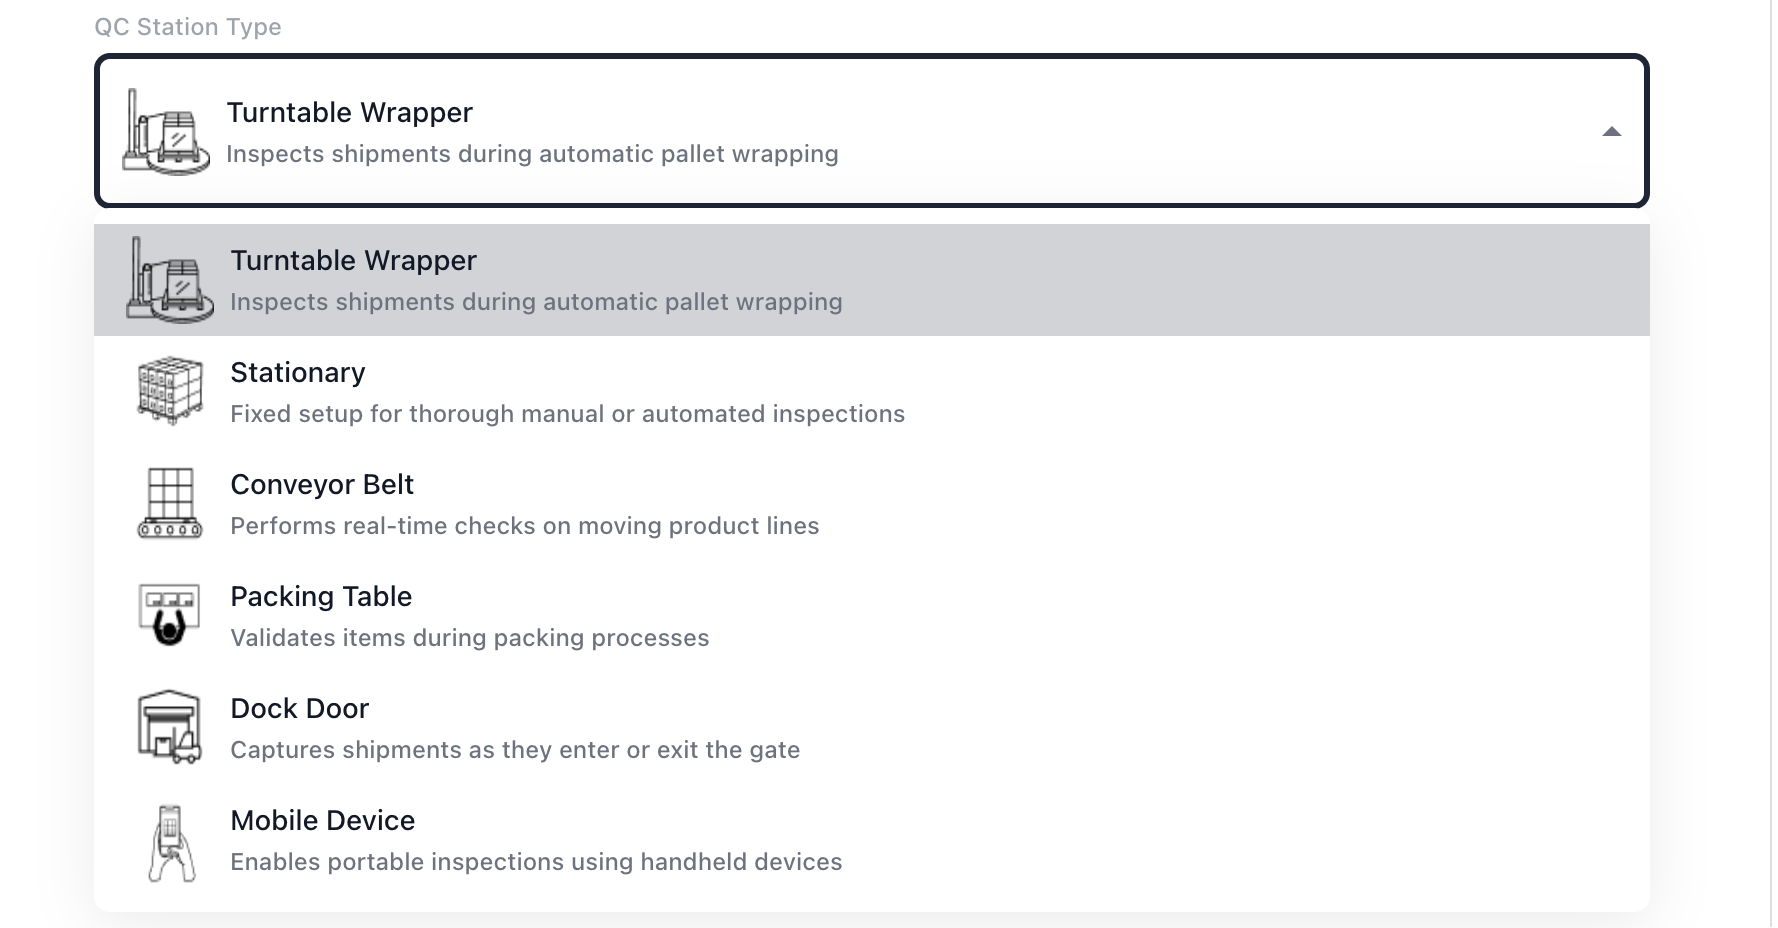The height and width of the screenshot is (928, 1778).
Task: Click the Conveyor Belt icon
Action: [169, 503]
